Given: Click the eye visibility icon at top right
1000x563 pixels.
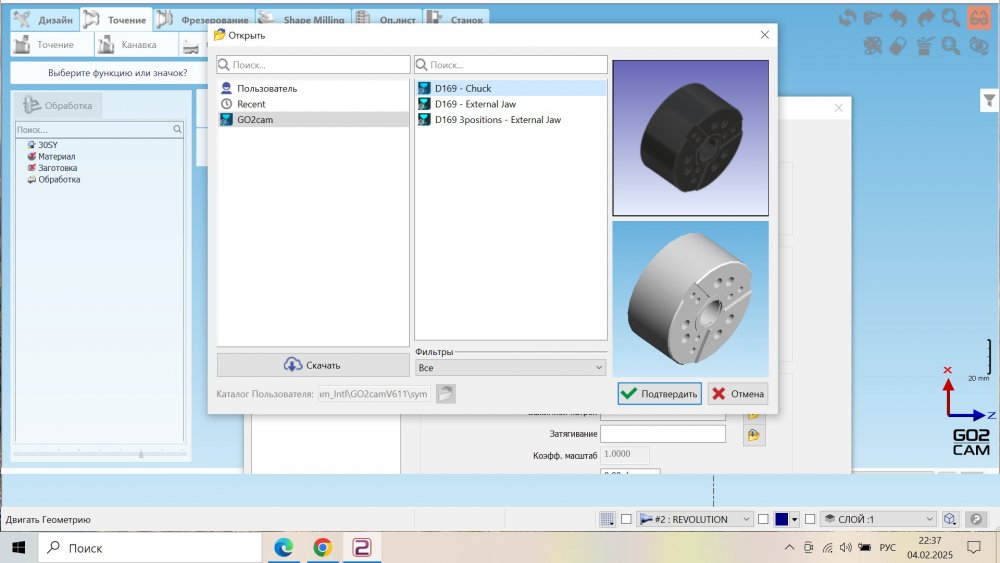Looking at the screenshot, I should (x=978, y=45).
